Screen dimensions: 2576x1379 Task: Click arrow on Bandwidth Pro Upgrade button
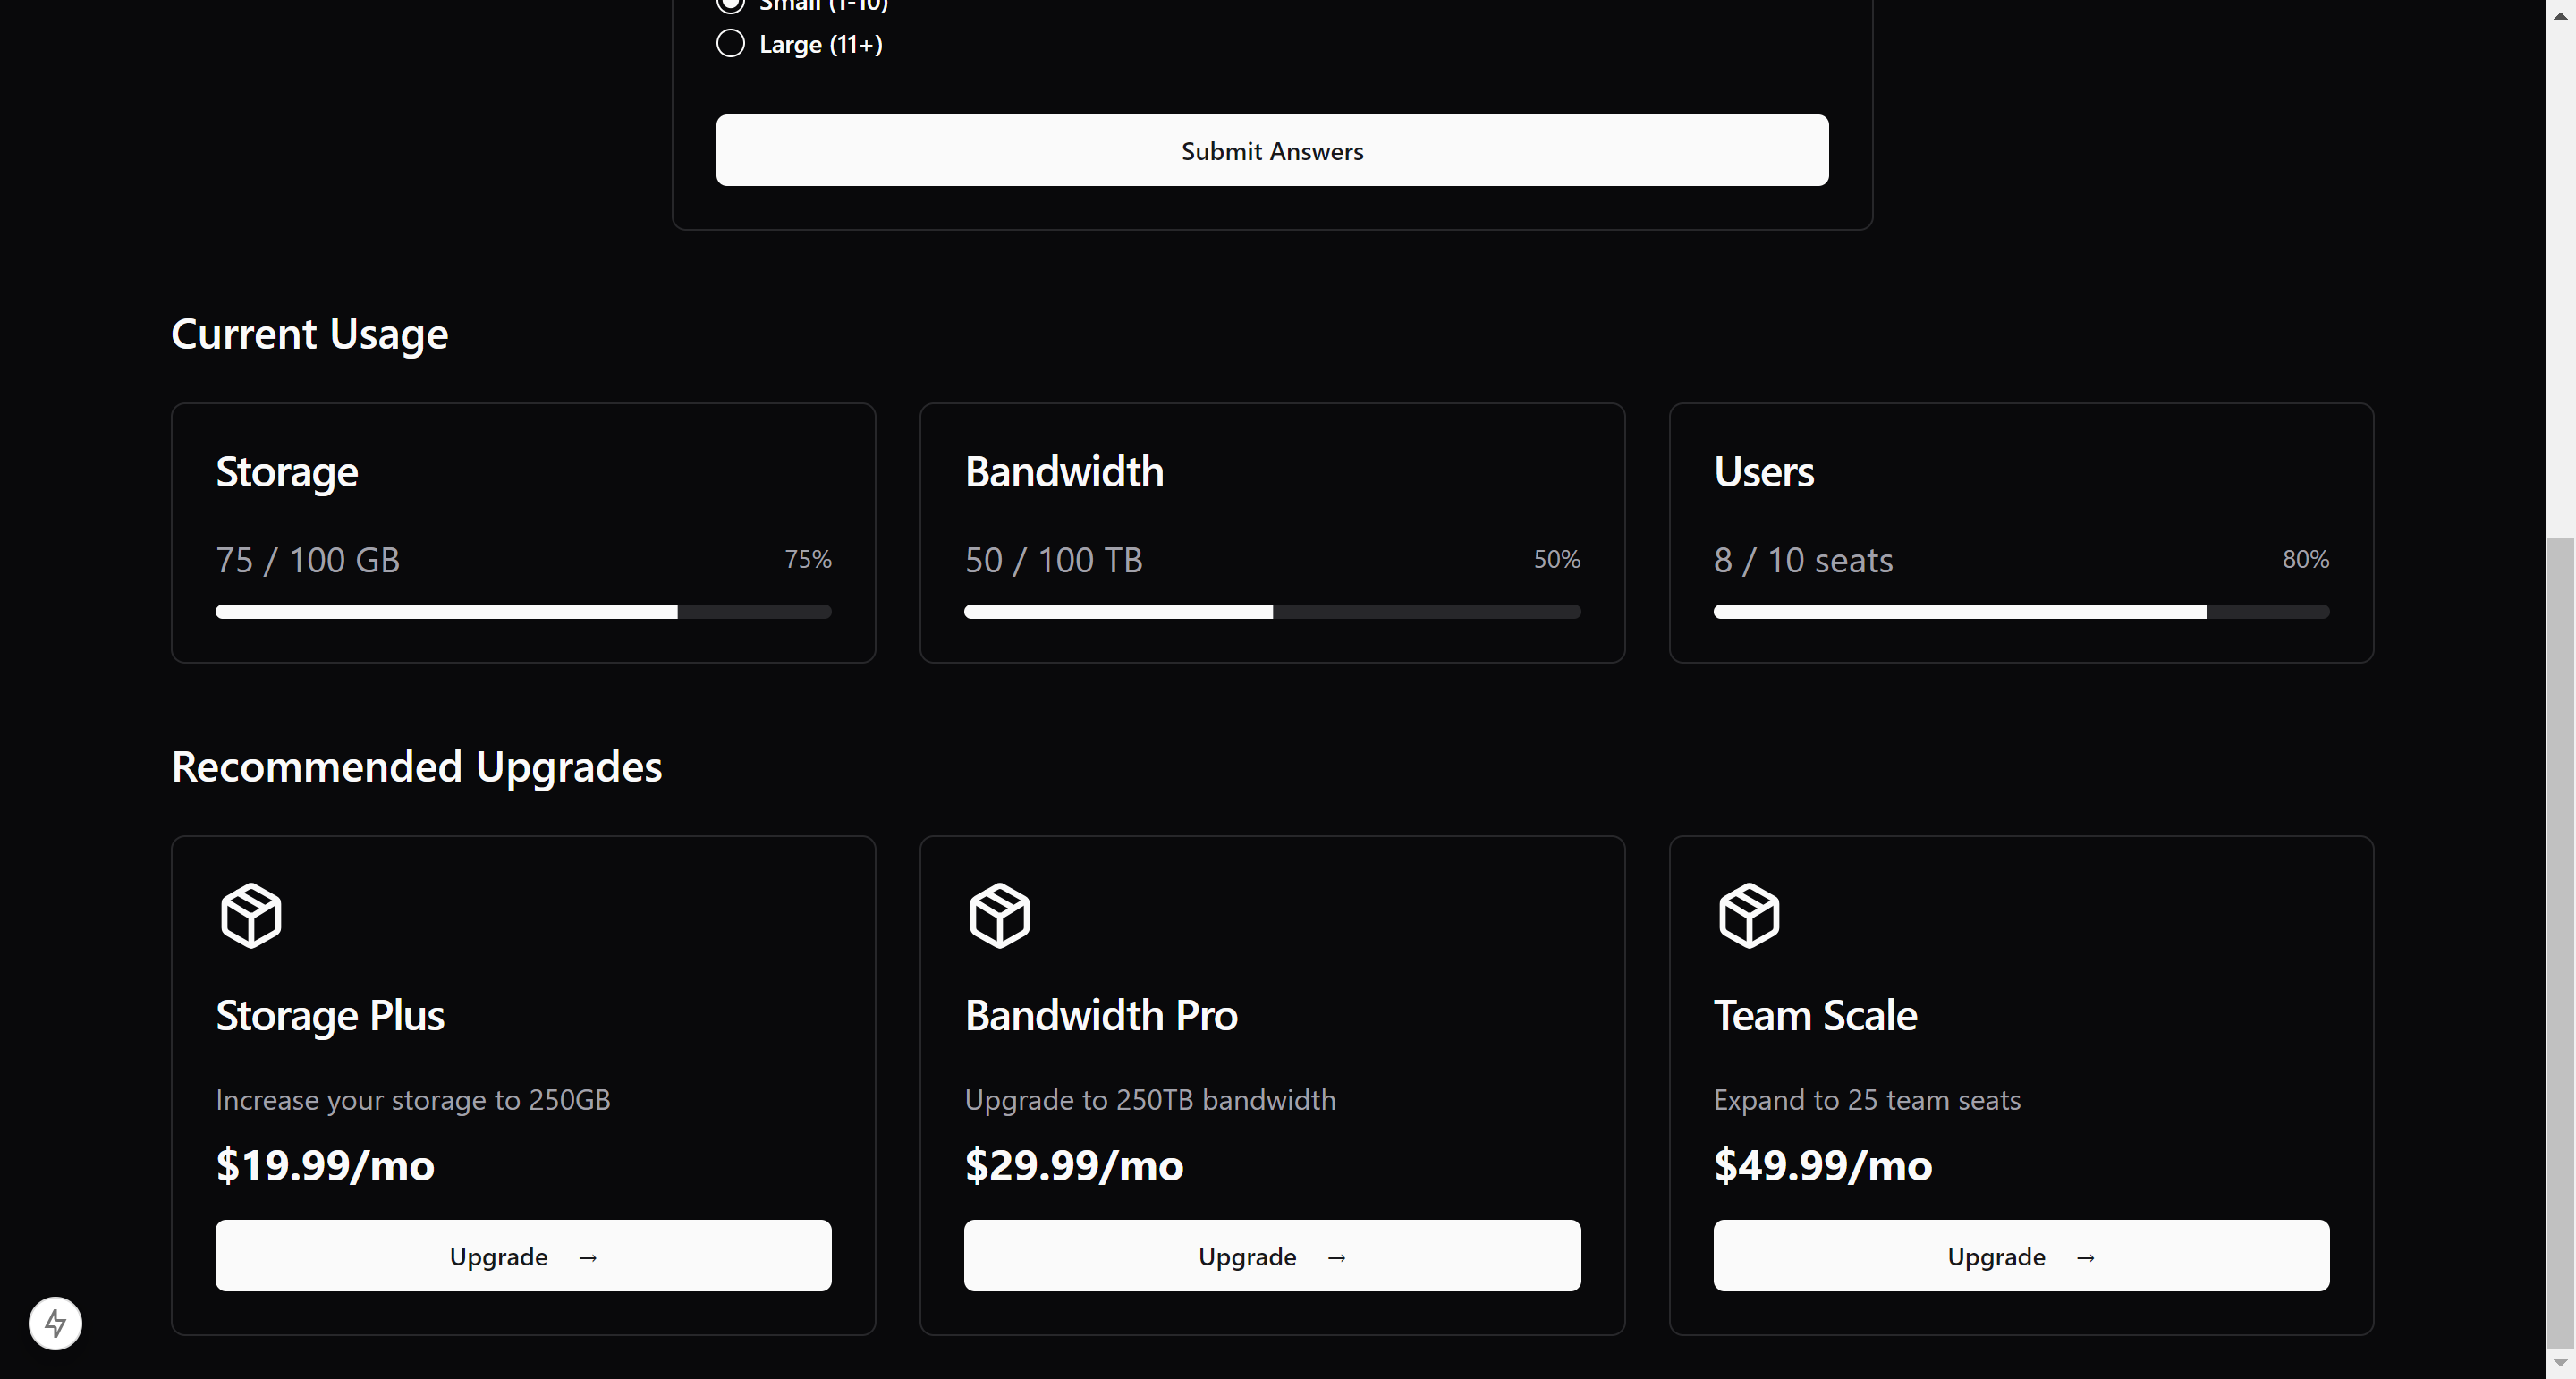pyautogui.click(x=1336, y=1257)
